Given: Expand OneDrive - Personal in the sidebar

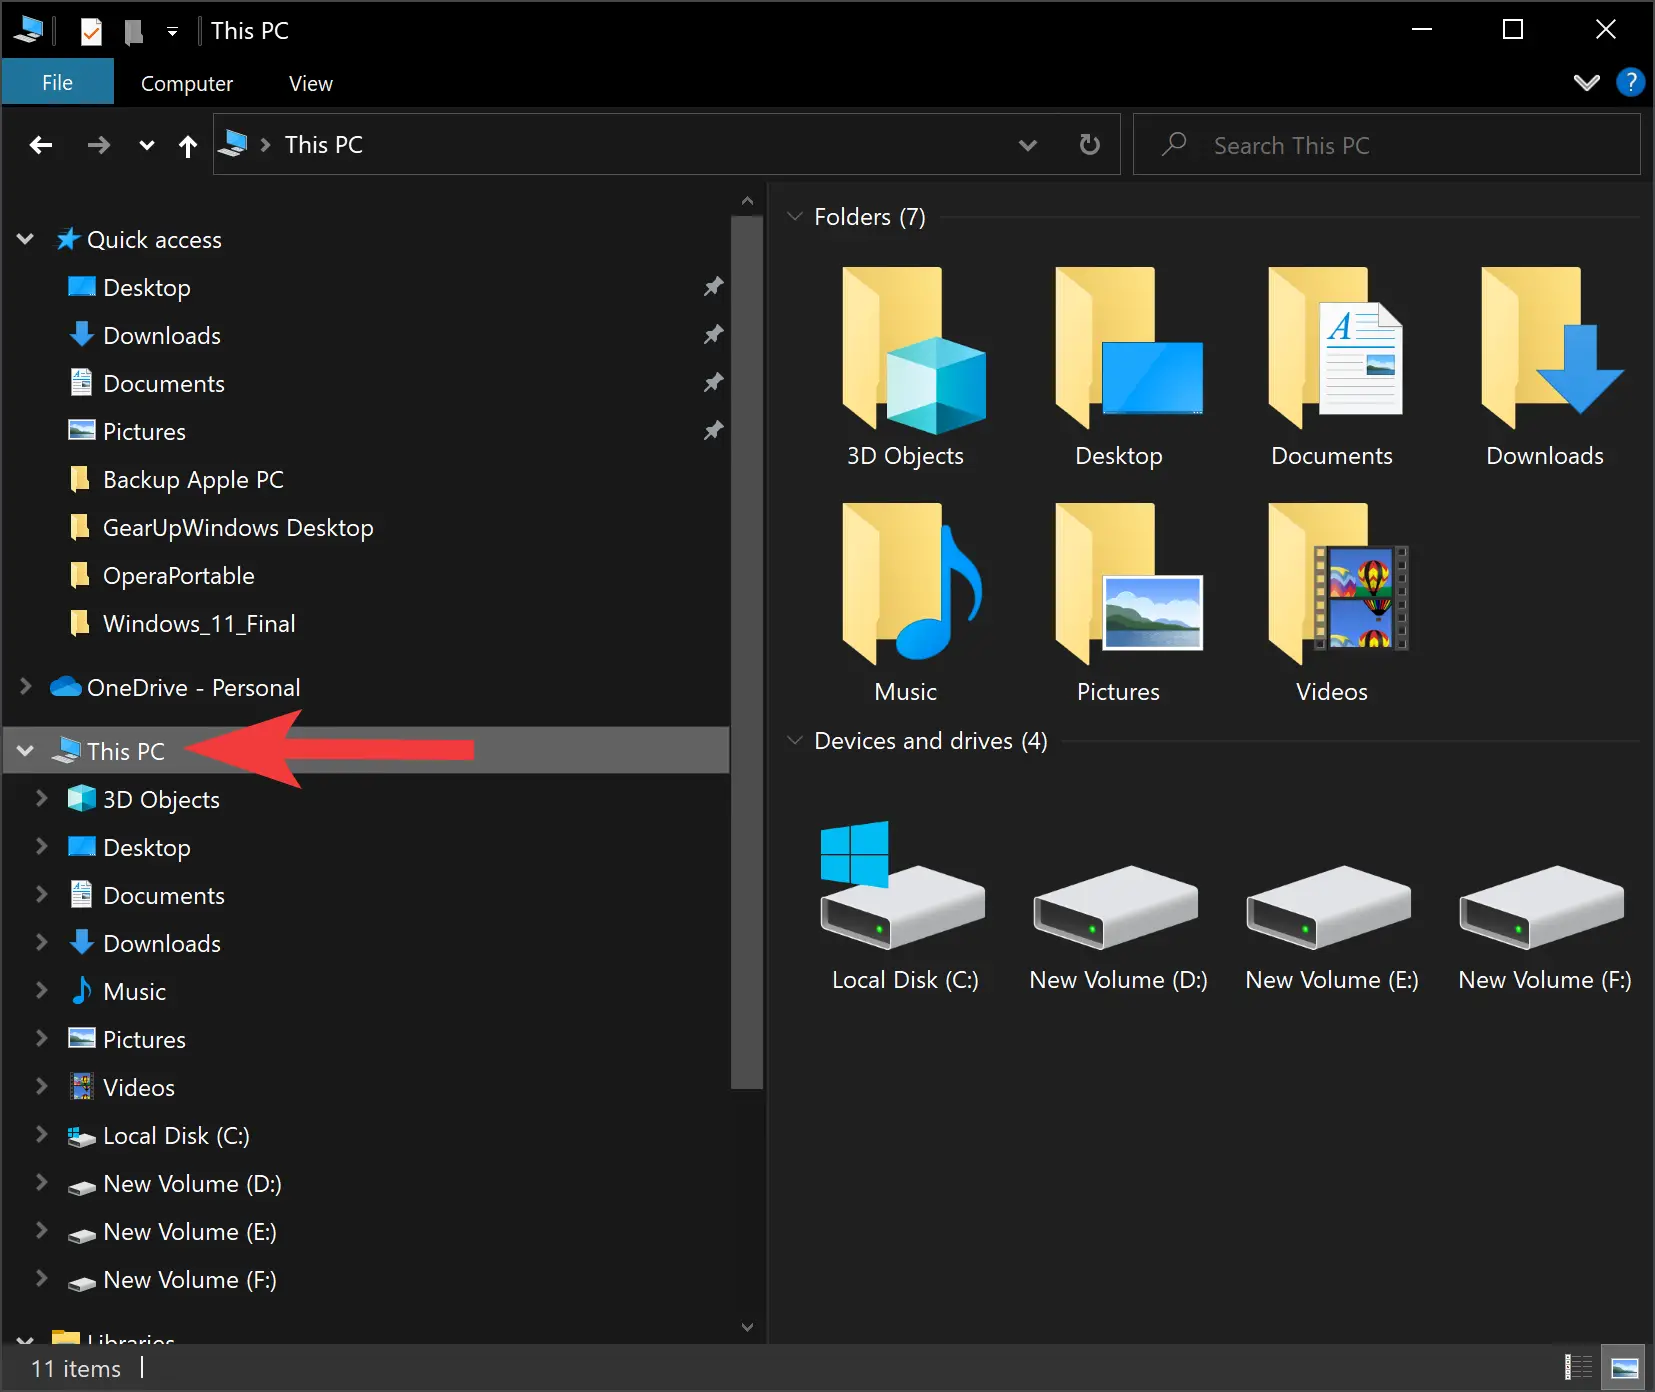Looking at the screenshot, I should 24,687.
